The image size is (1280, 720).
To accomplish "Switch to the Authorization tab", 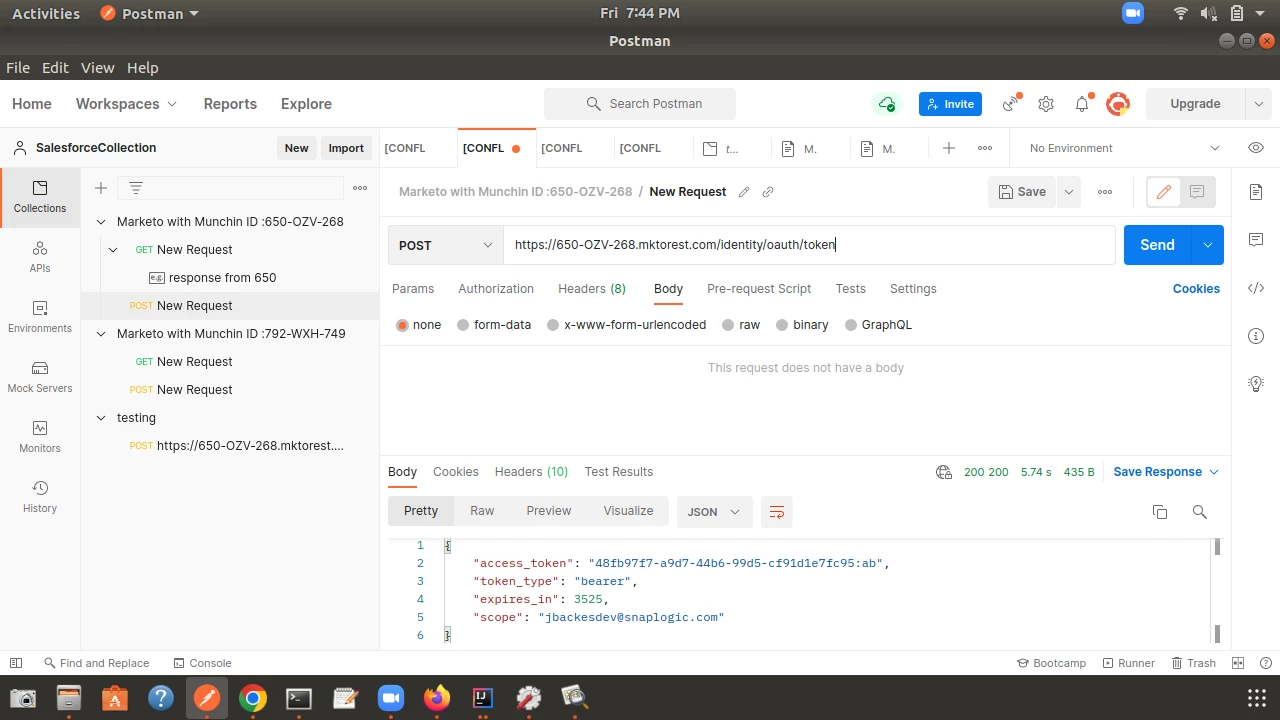I will [x=496, y=289].
